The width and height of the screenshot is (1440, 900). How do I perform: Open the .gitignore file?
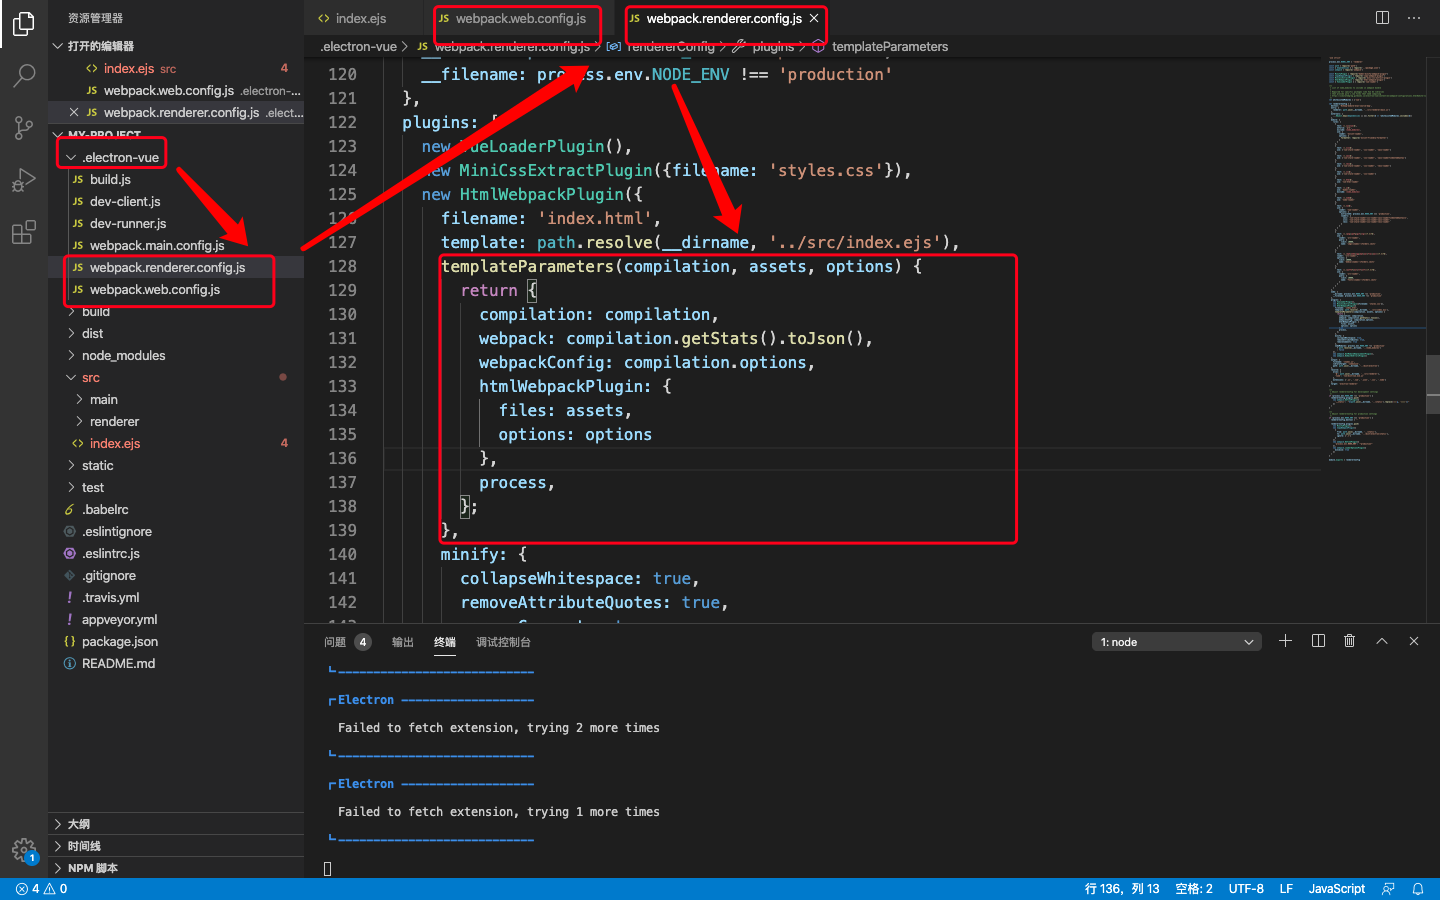[x=176, y=575]
